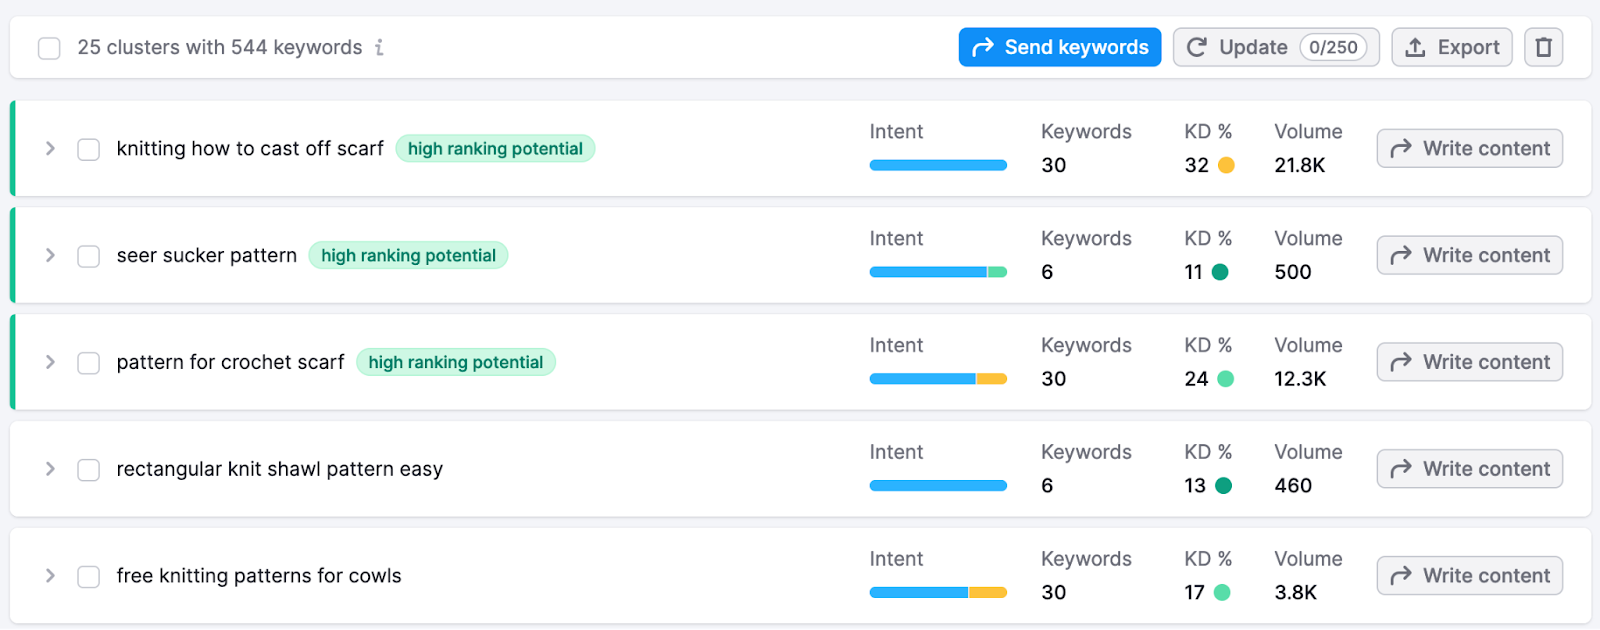The width and height of the screenshot is (1600, 630).
Task: Click the cluster name seer sucker pattern
Action: pos(207,256)
